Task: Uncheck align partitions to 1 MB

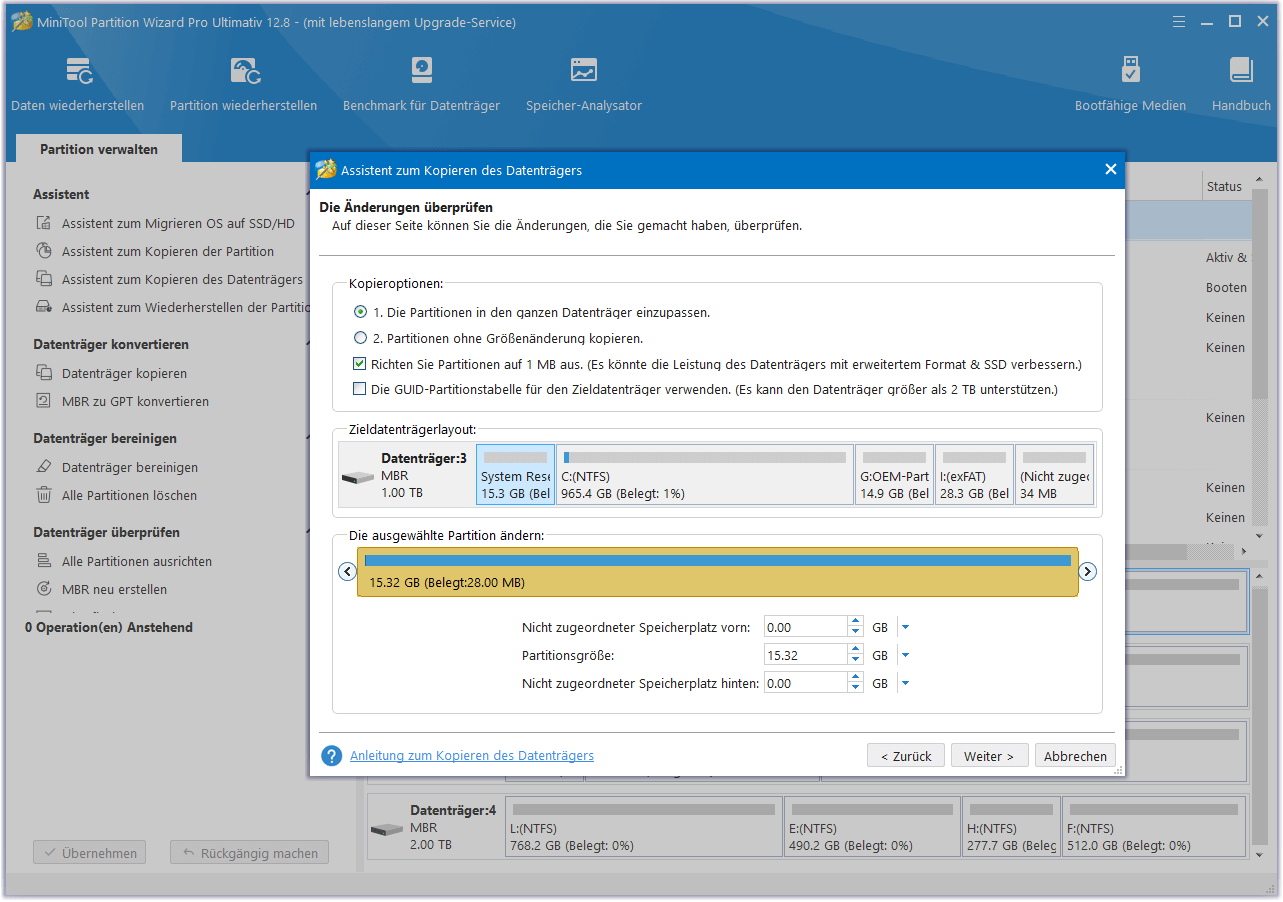Action: click(360, 364)
